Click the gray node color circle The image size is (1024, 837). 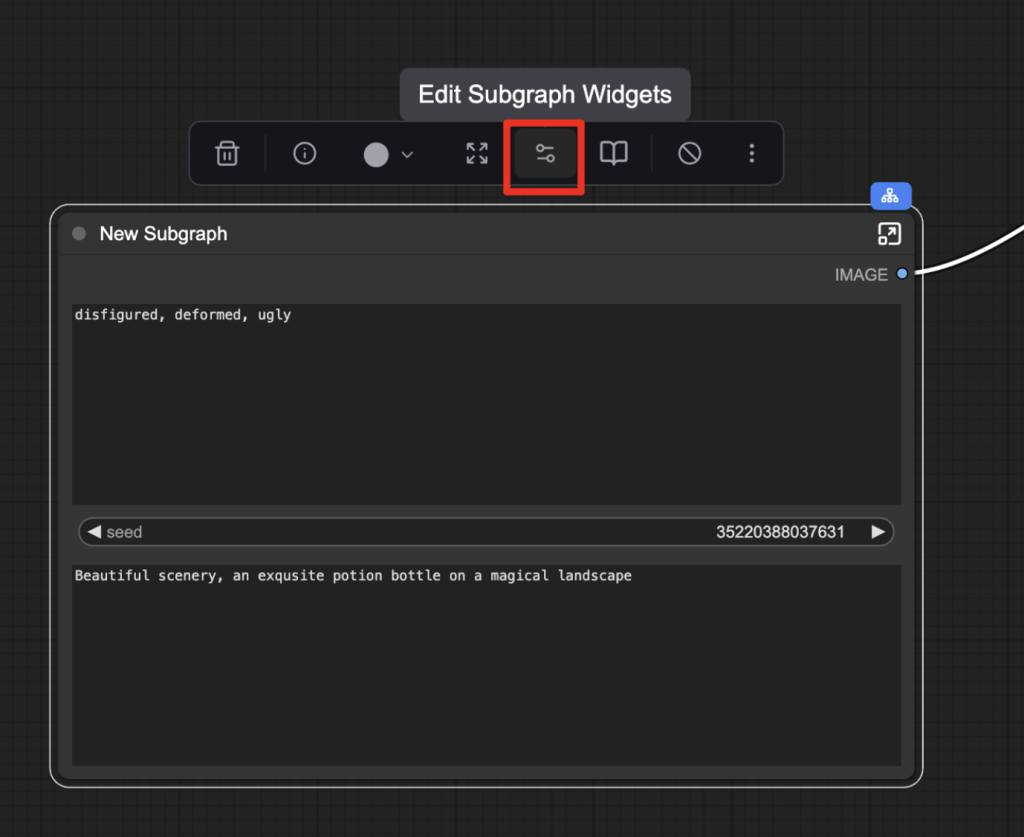point(376,154)
